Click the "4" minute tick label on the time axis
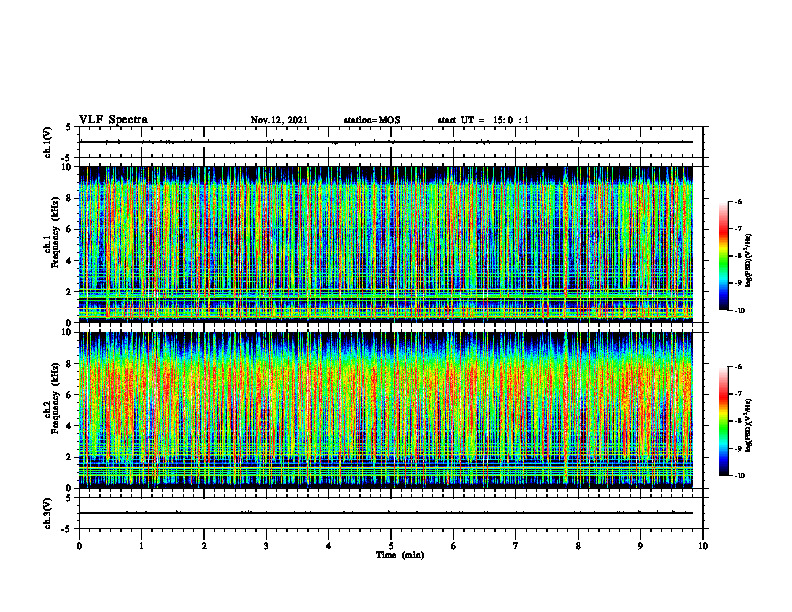Viewport: 792px width, 612px height. [x=329, y=546]
